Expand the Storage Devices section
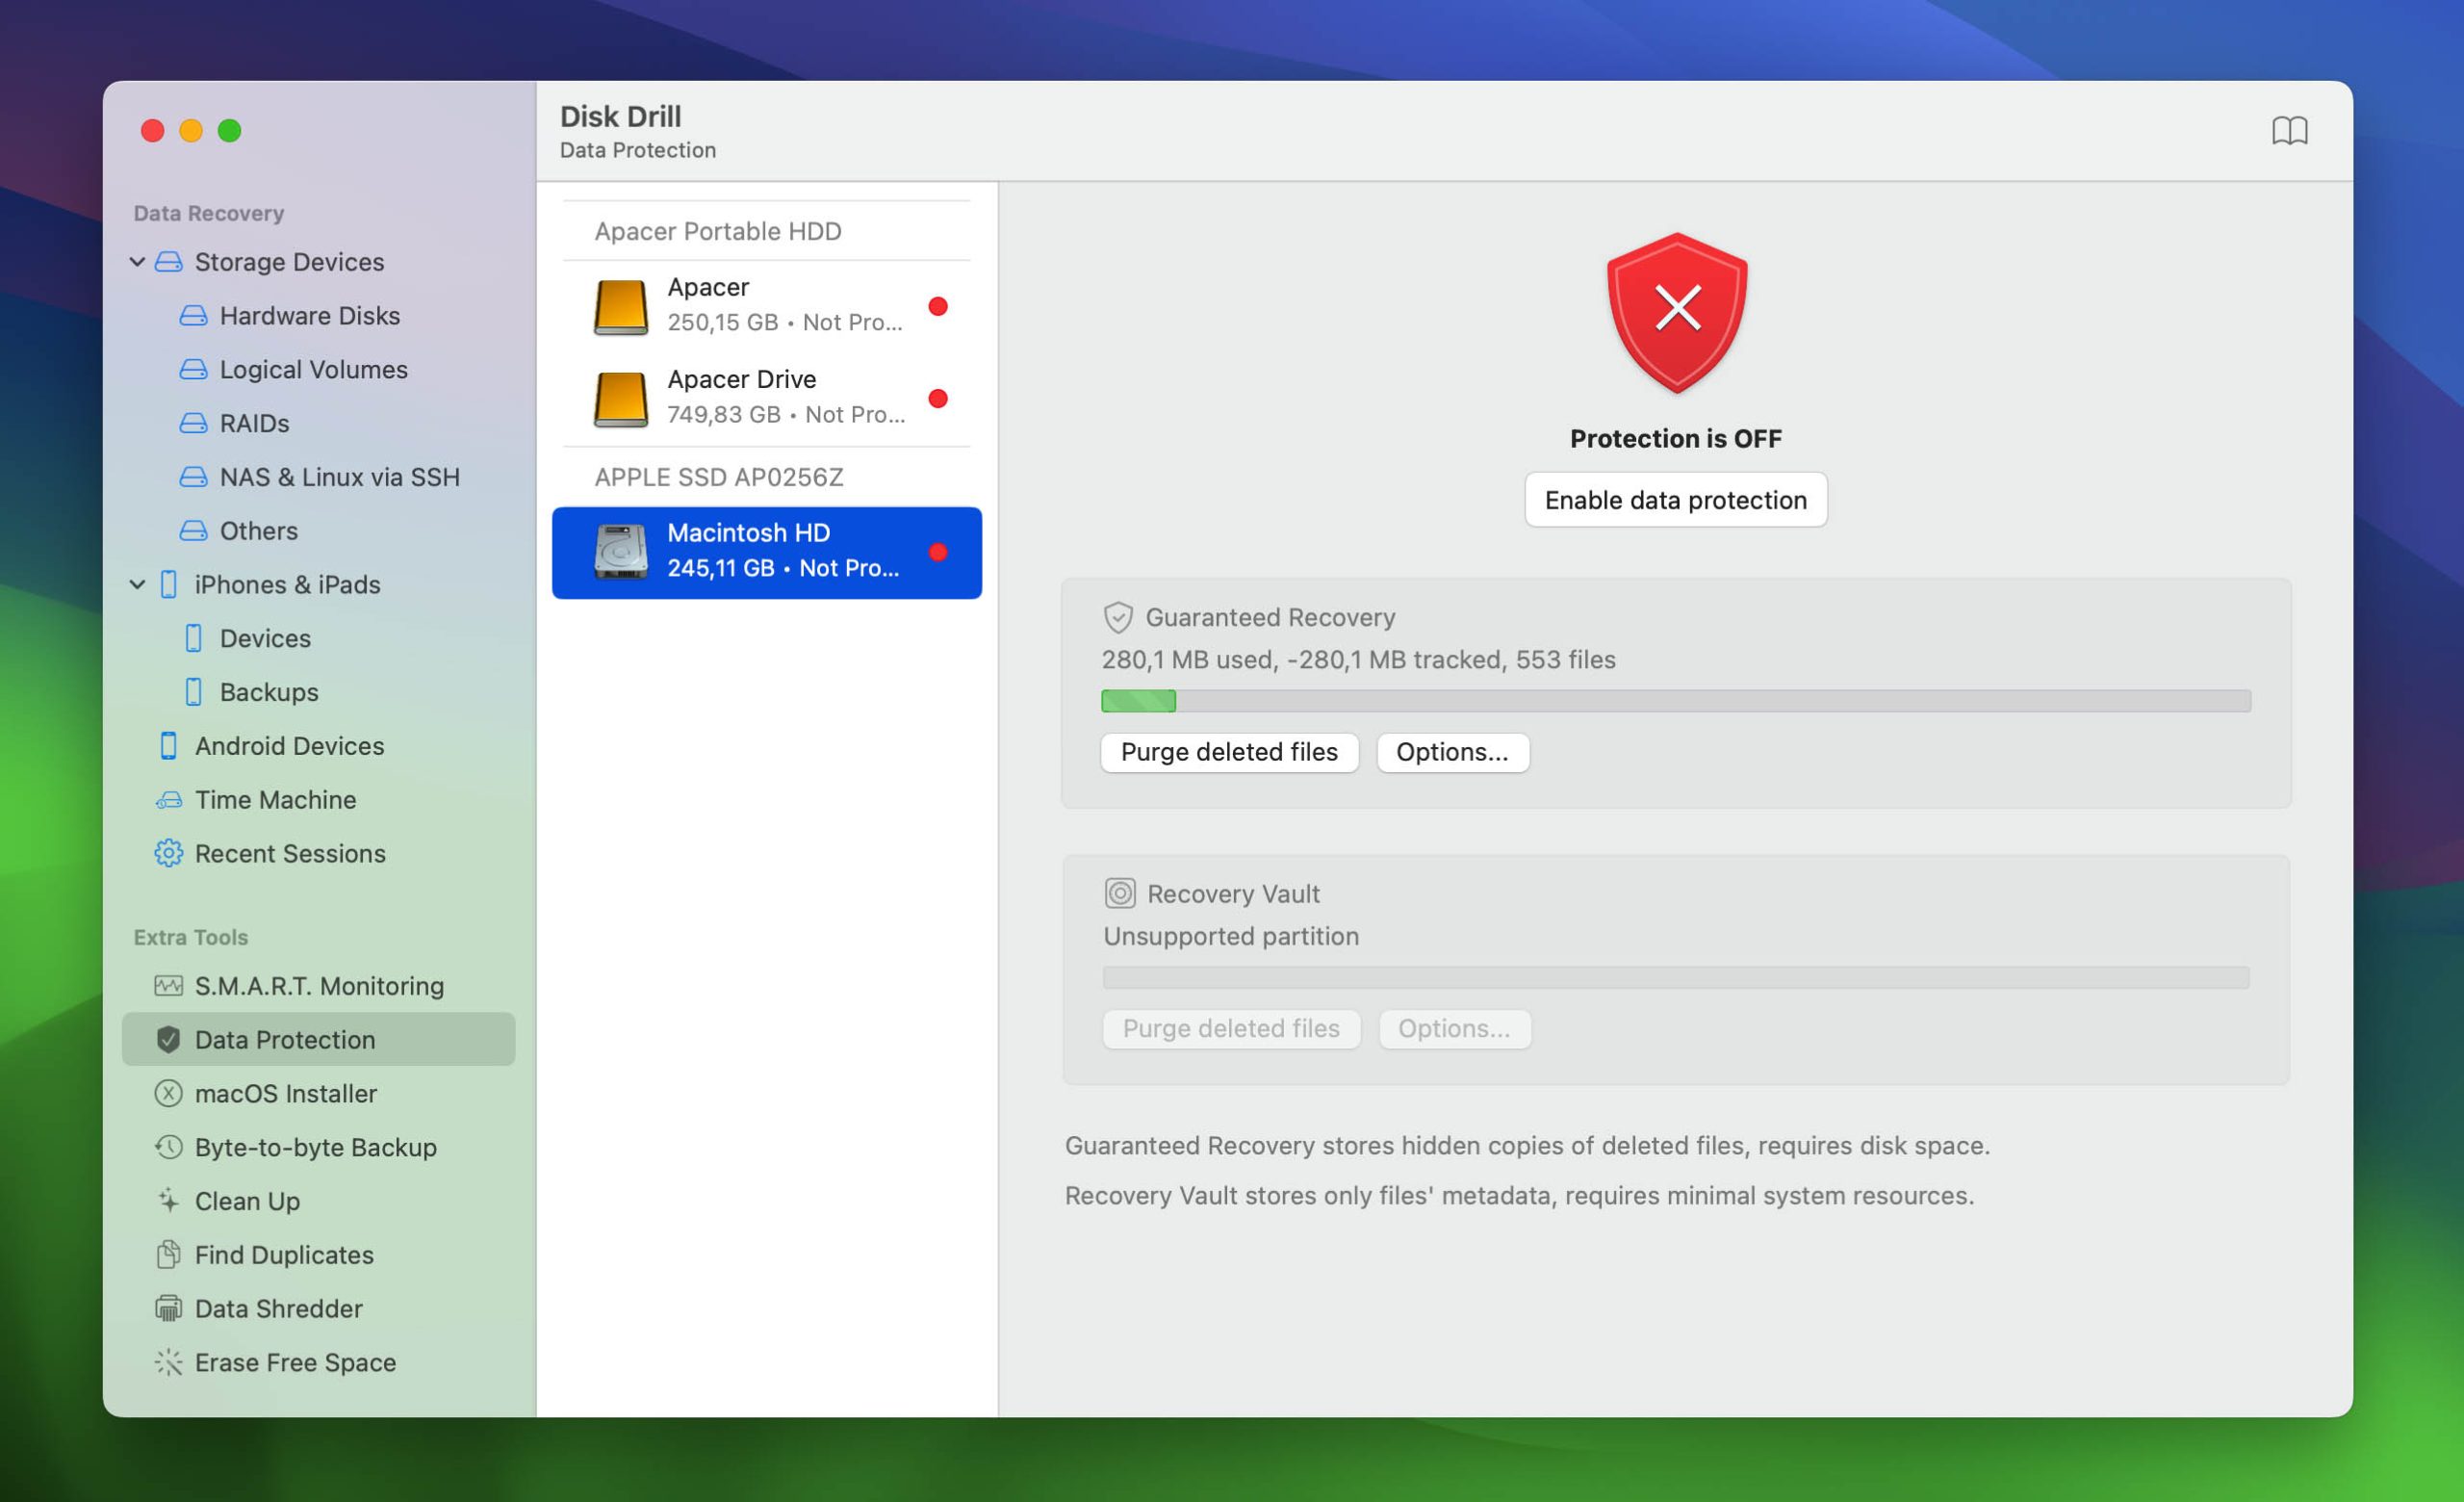Screen dimensions: 2464x1502 coord(139,259)
